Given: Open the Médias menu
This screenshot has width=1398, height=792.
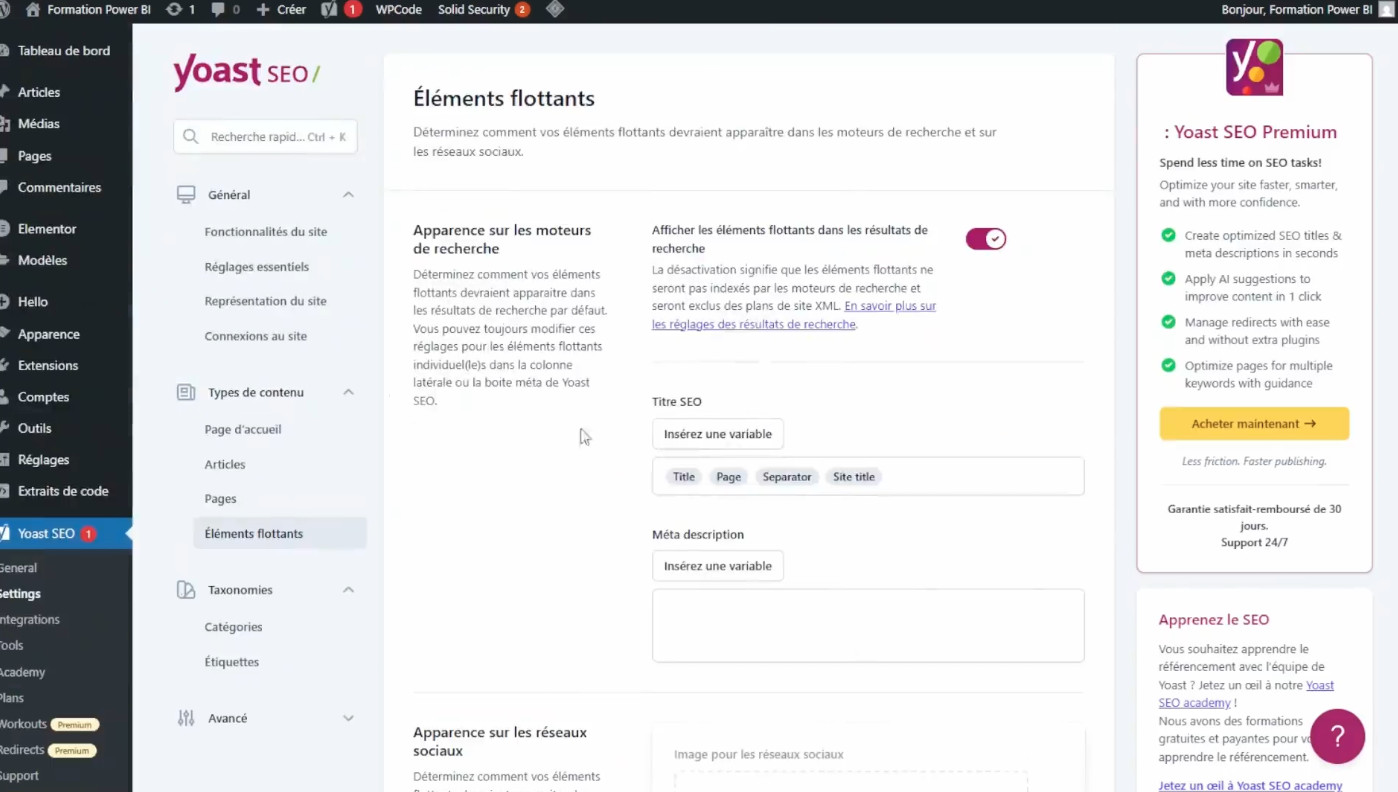Looking at the screenshot, I should 39,124.
